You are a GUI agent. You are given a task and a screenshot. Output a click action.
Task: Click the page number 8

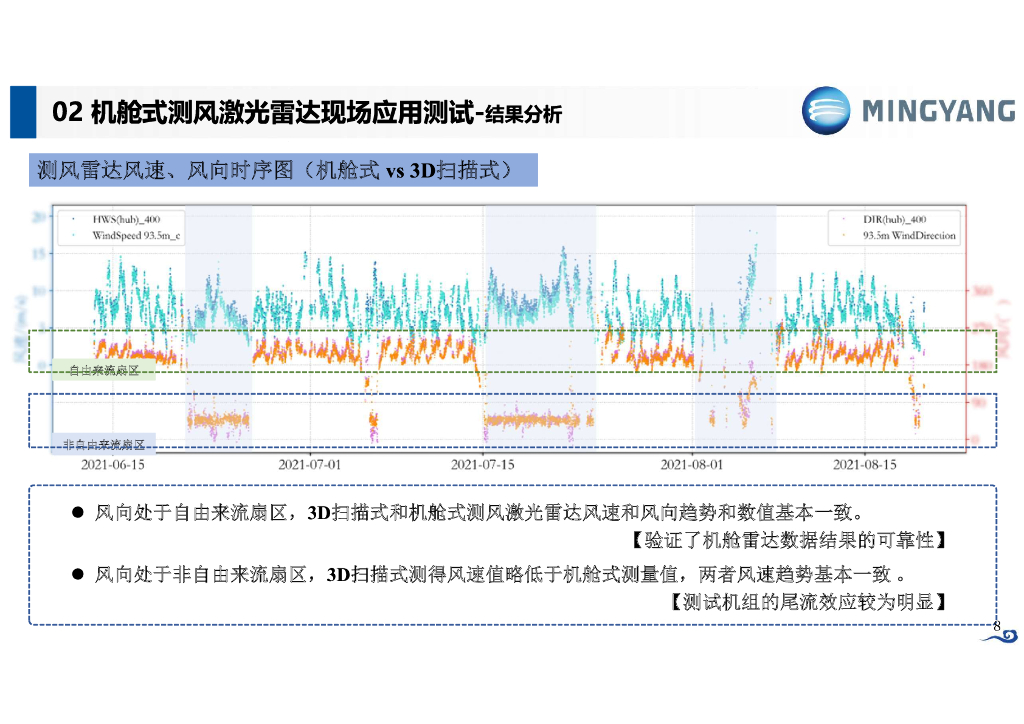[995, 626]
